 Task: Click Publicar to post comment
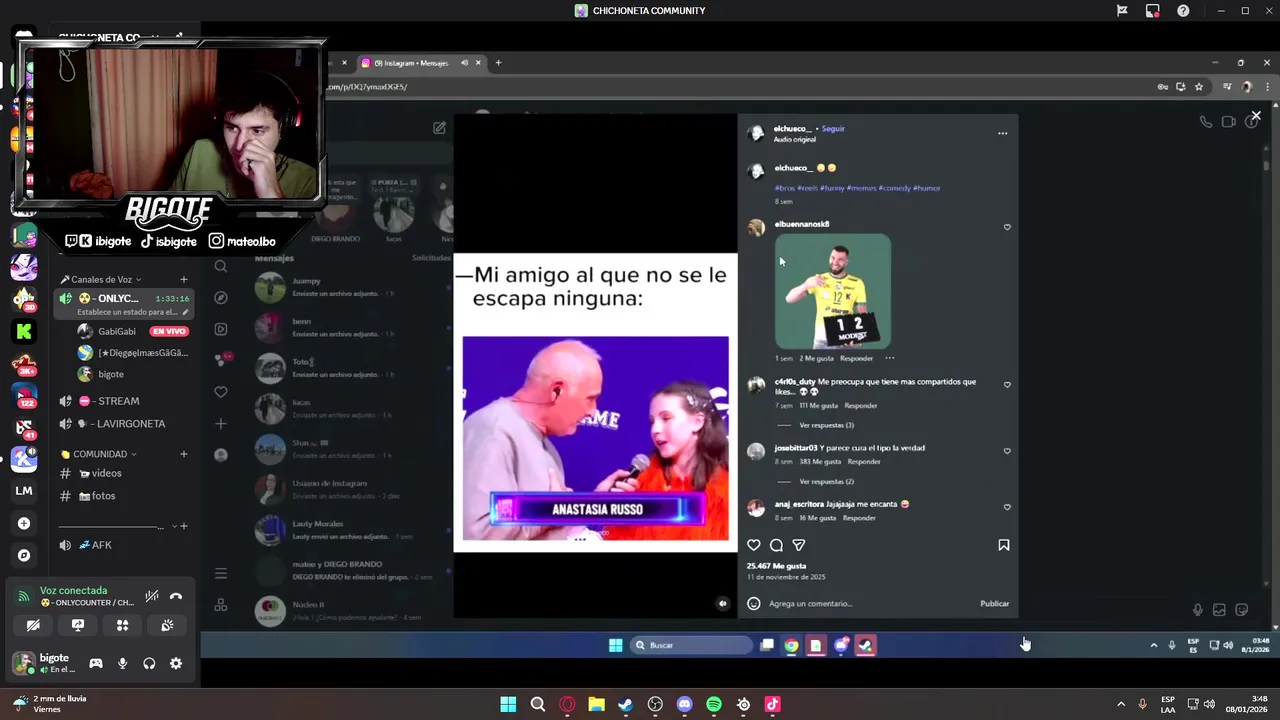pyautogui.click(x=994, y=603)
